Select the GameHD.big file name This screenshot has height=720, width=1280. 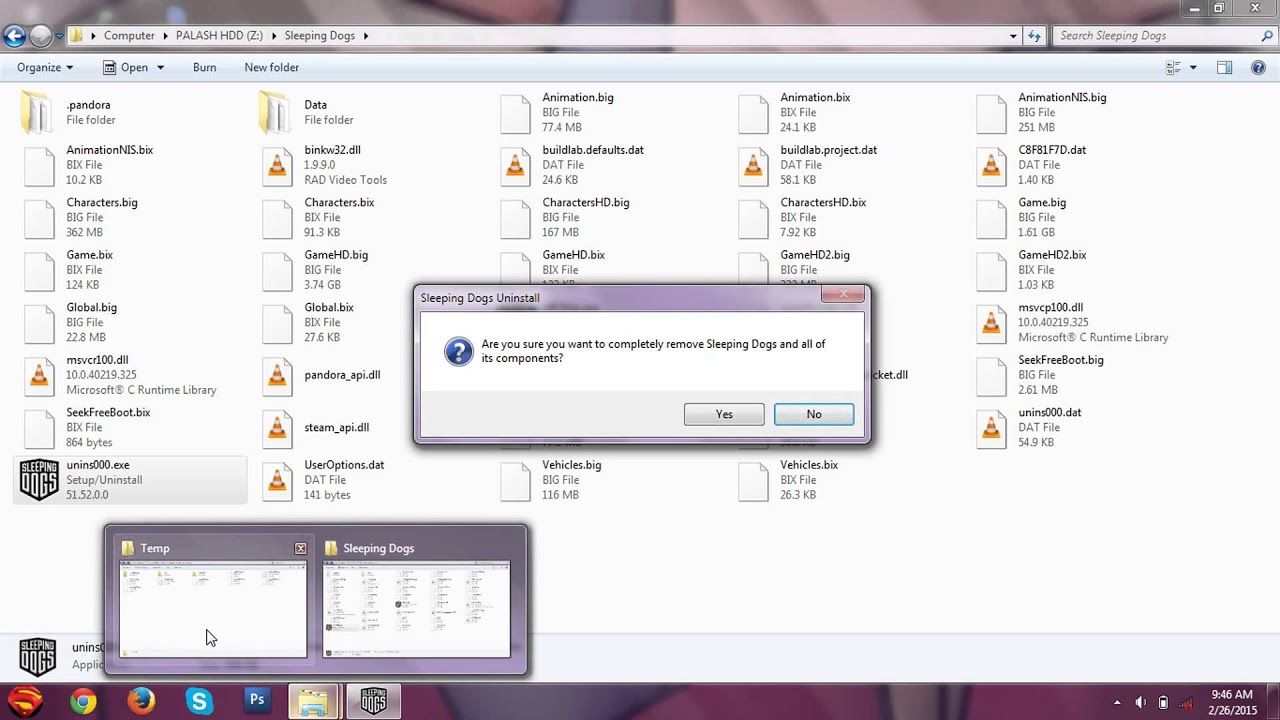[336, 255]
